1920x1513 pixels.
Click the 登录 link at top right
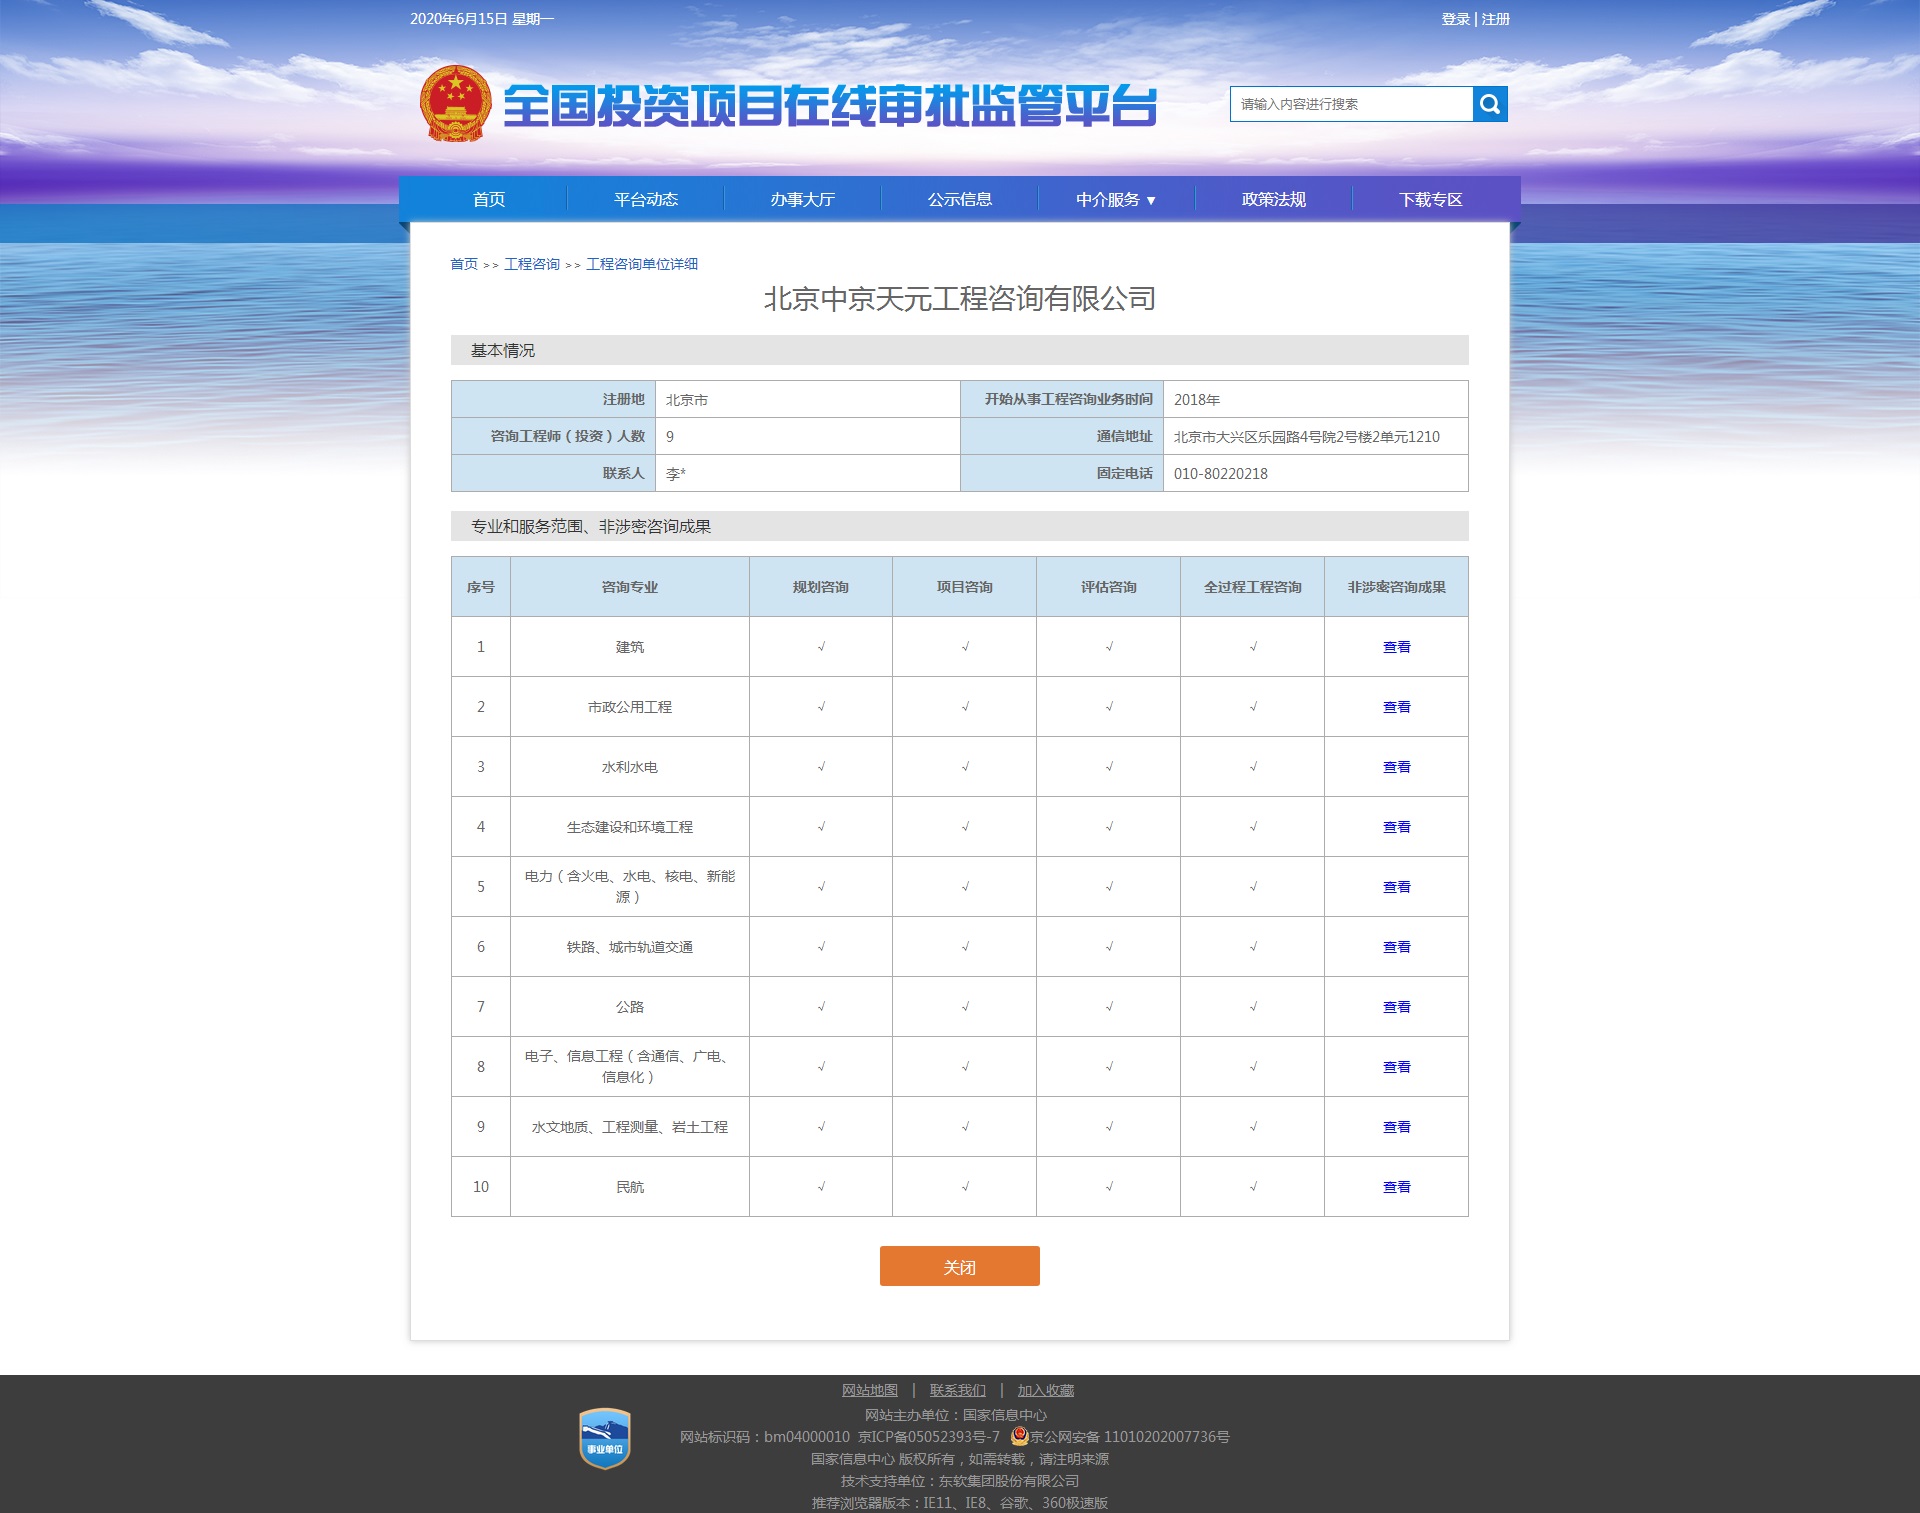[1455, 19]
